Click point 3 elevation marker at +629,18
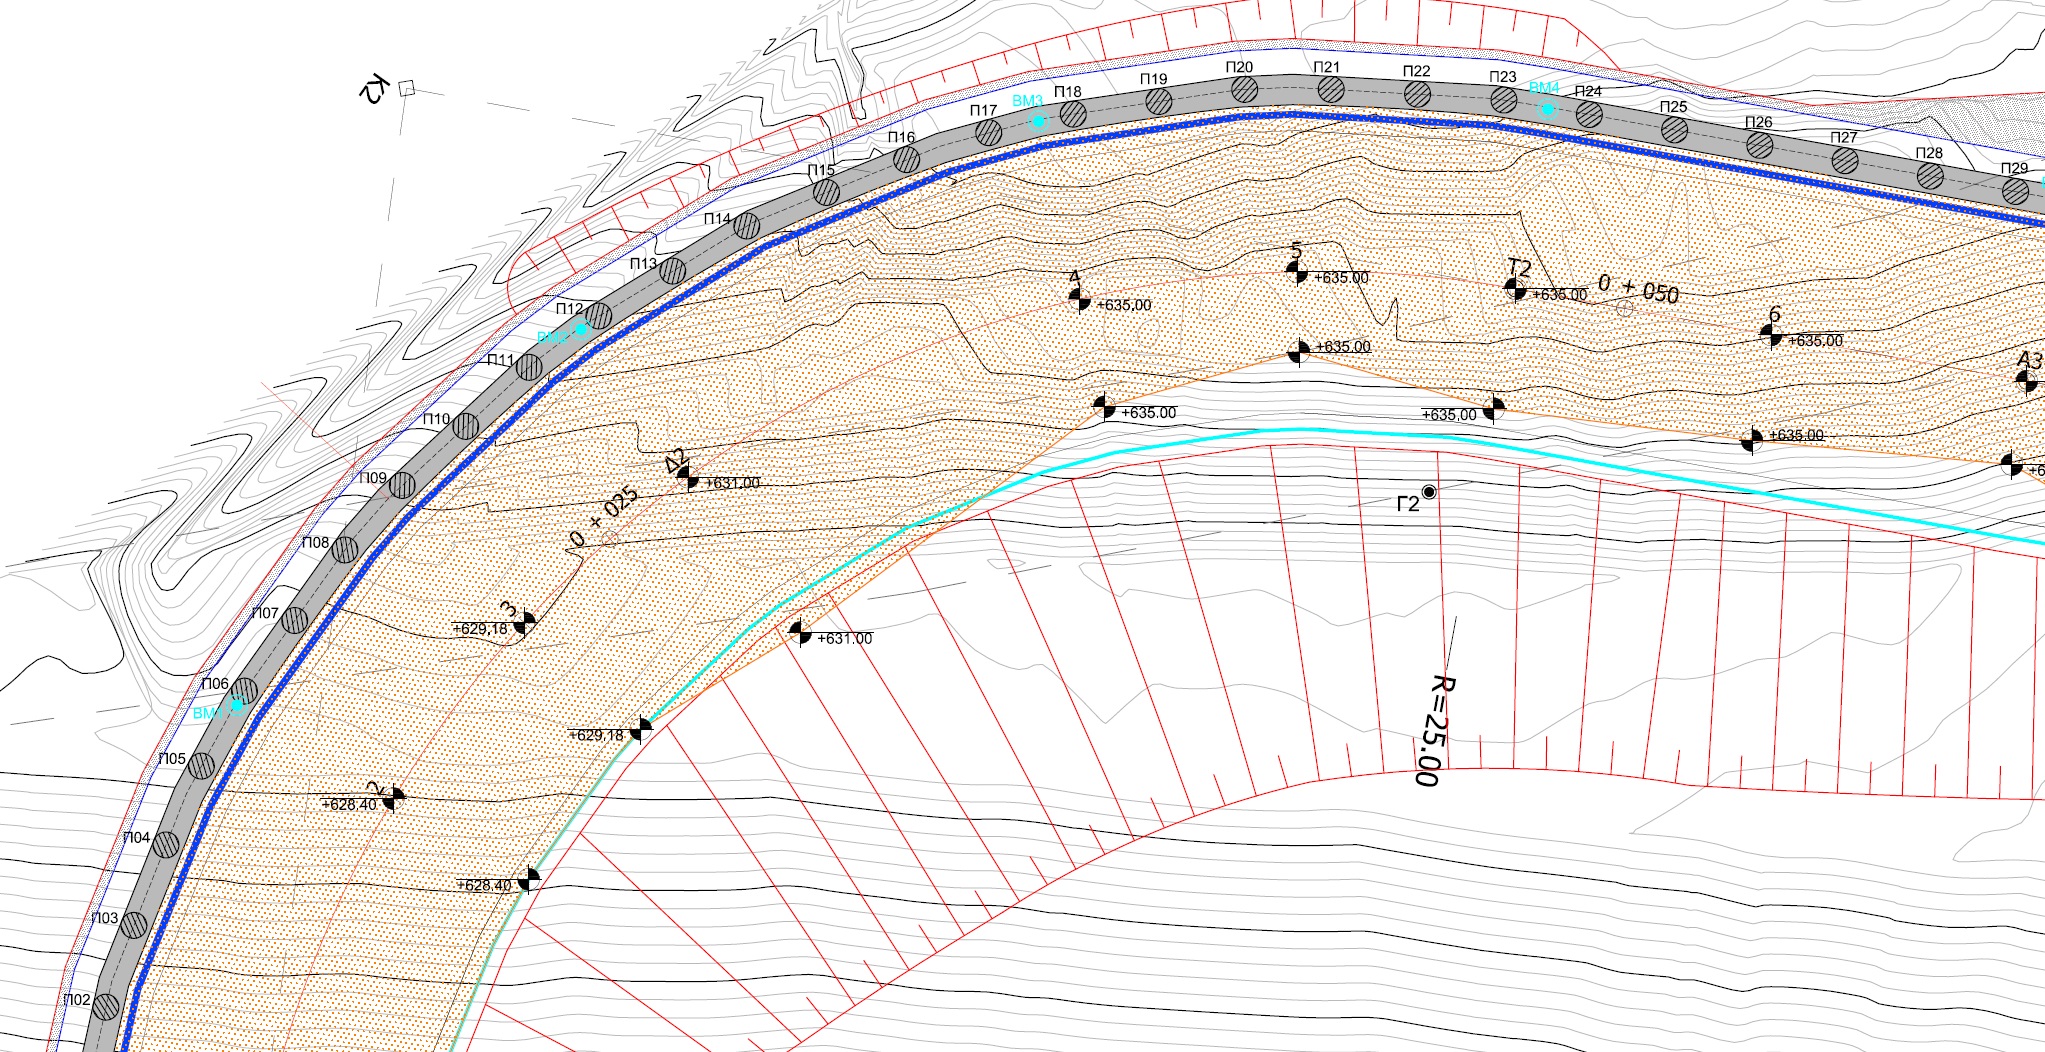The image size is (2045, 1052). (524, 625)
